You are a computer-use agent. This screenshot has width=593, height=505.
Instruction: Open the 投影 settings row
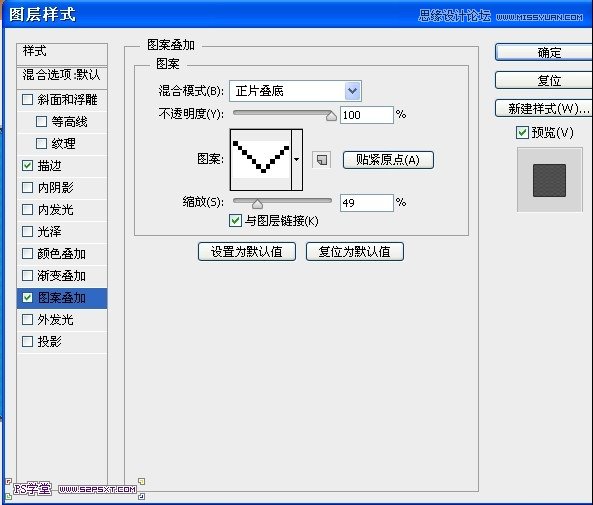click(x=62, y=342)
